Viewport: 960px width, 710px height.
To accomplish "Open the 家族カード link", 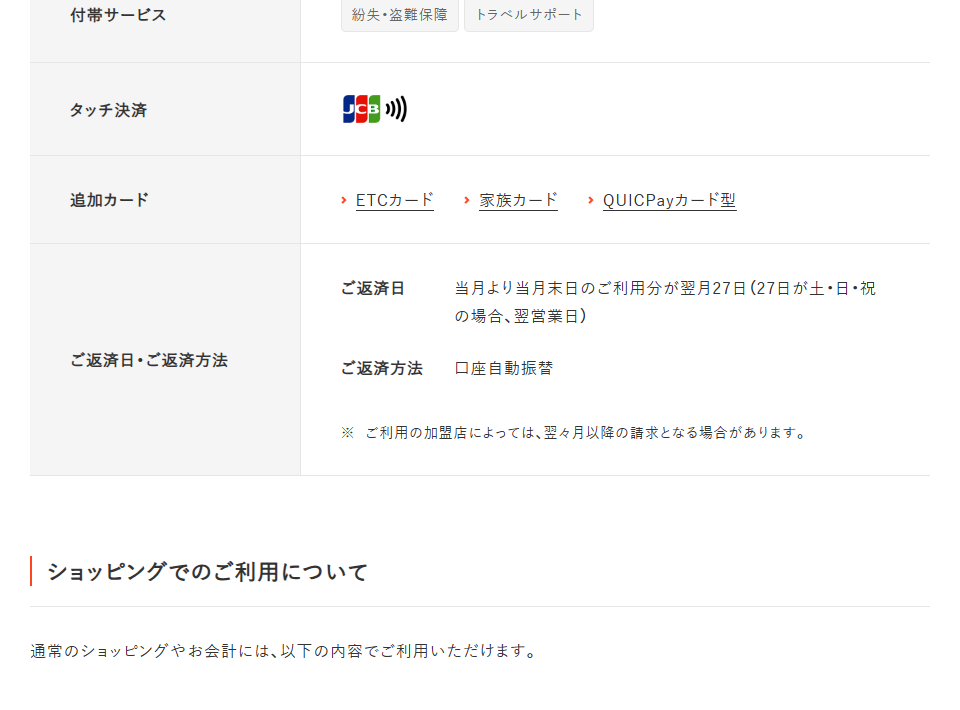I will (x=519, y=200).
